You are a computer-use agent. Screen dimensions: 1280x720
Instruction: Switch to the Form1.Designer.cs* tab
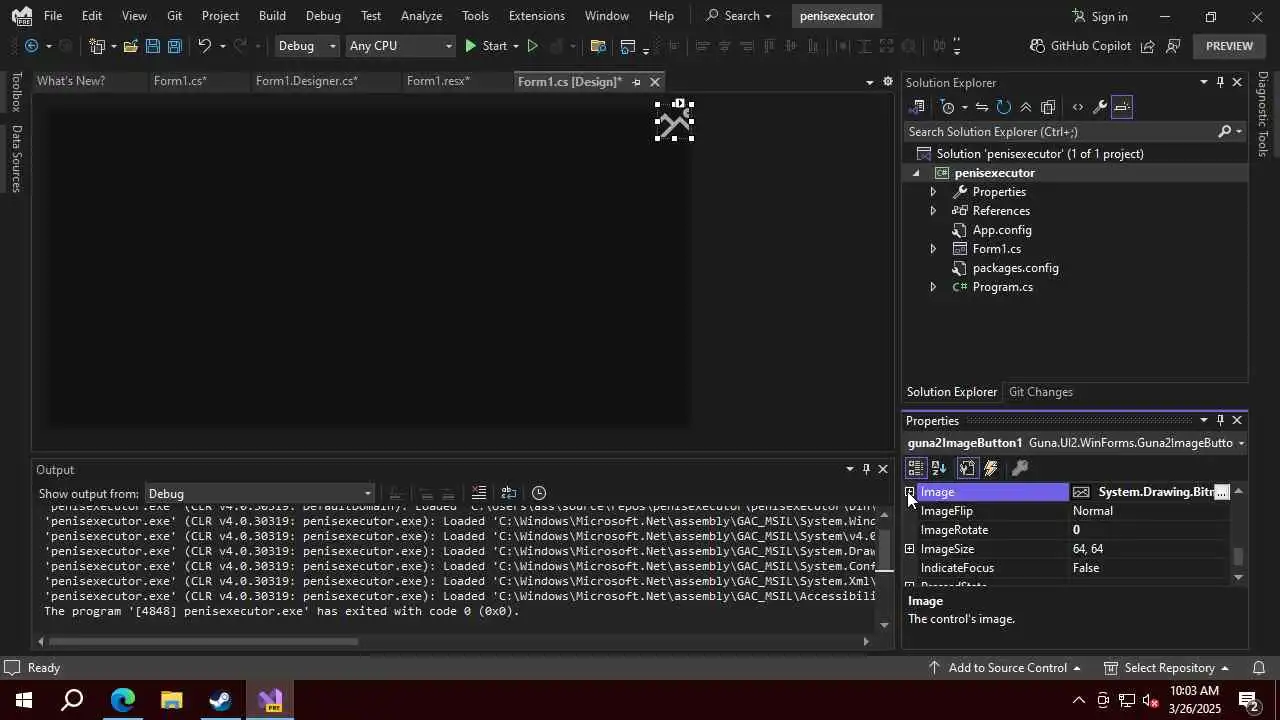point(306,81)
